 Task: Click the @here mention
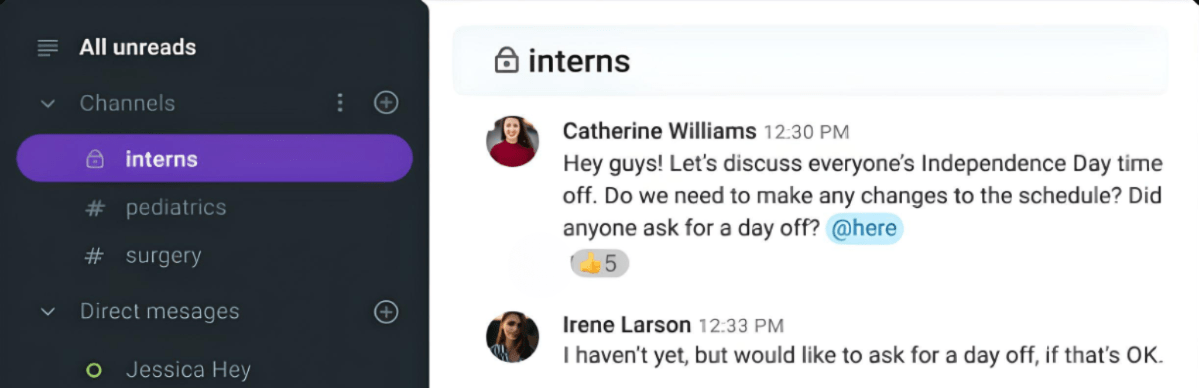point(864,229)
